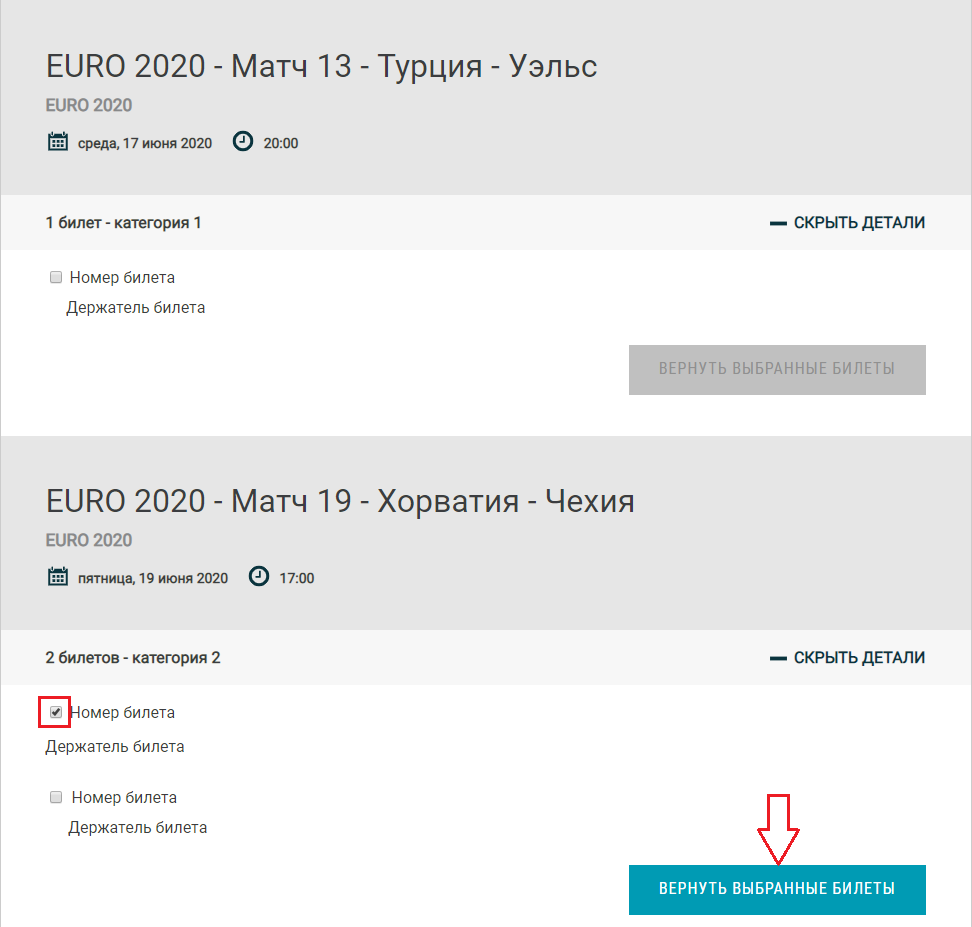The height and width of the screenshot is (927, 972).
Task: Click clock icon next to 20:00
Action: point(242,141)
